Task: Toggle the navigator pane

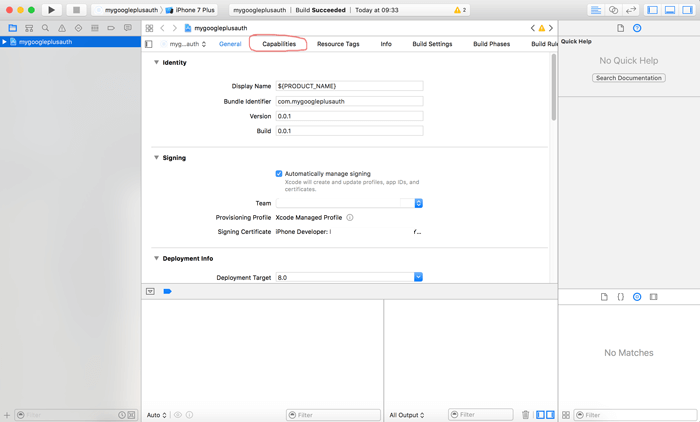Action: click(x=653, y=10)
